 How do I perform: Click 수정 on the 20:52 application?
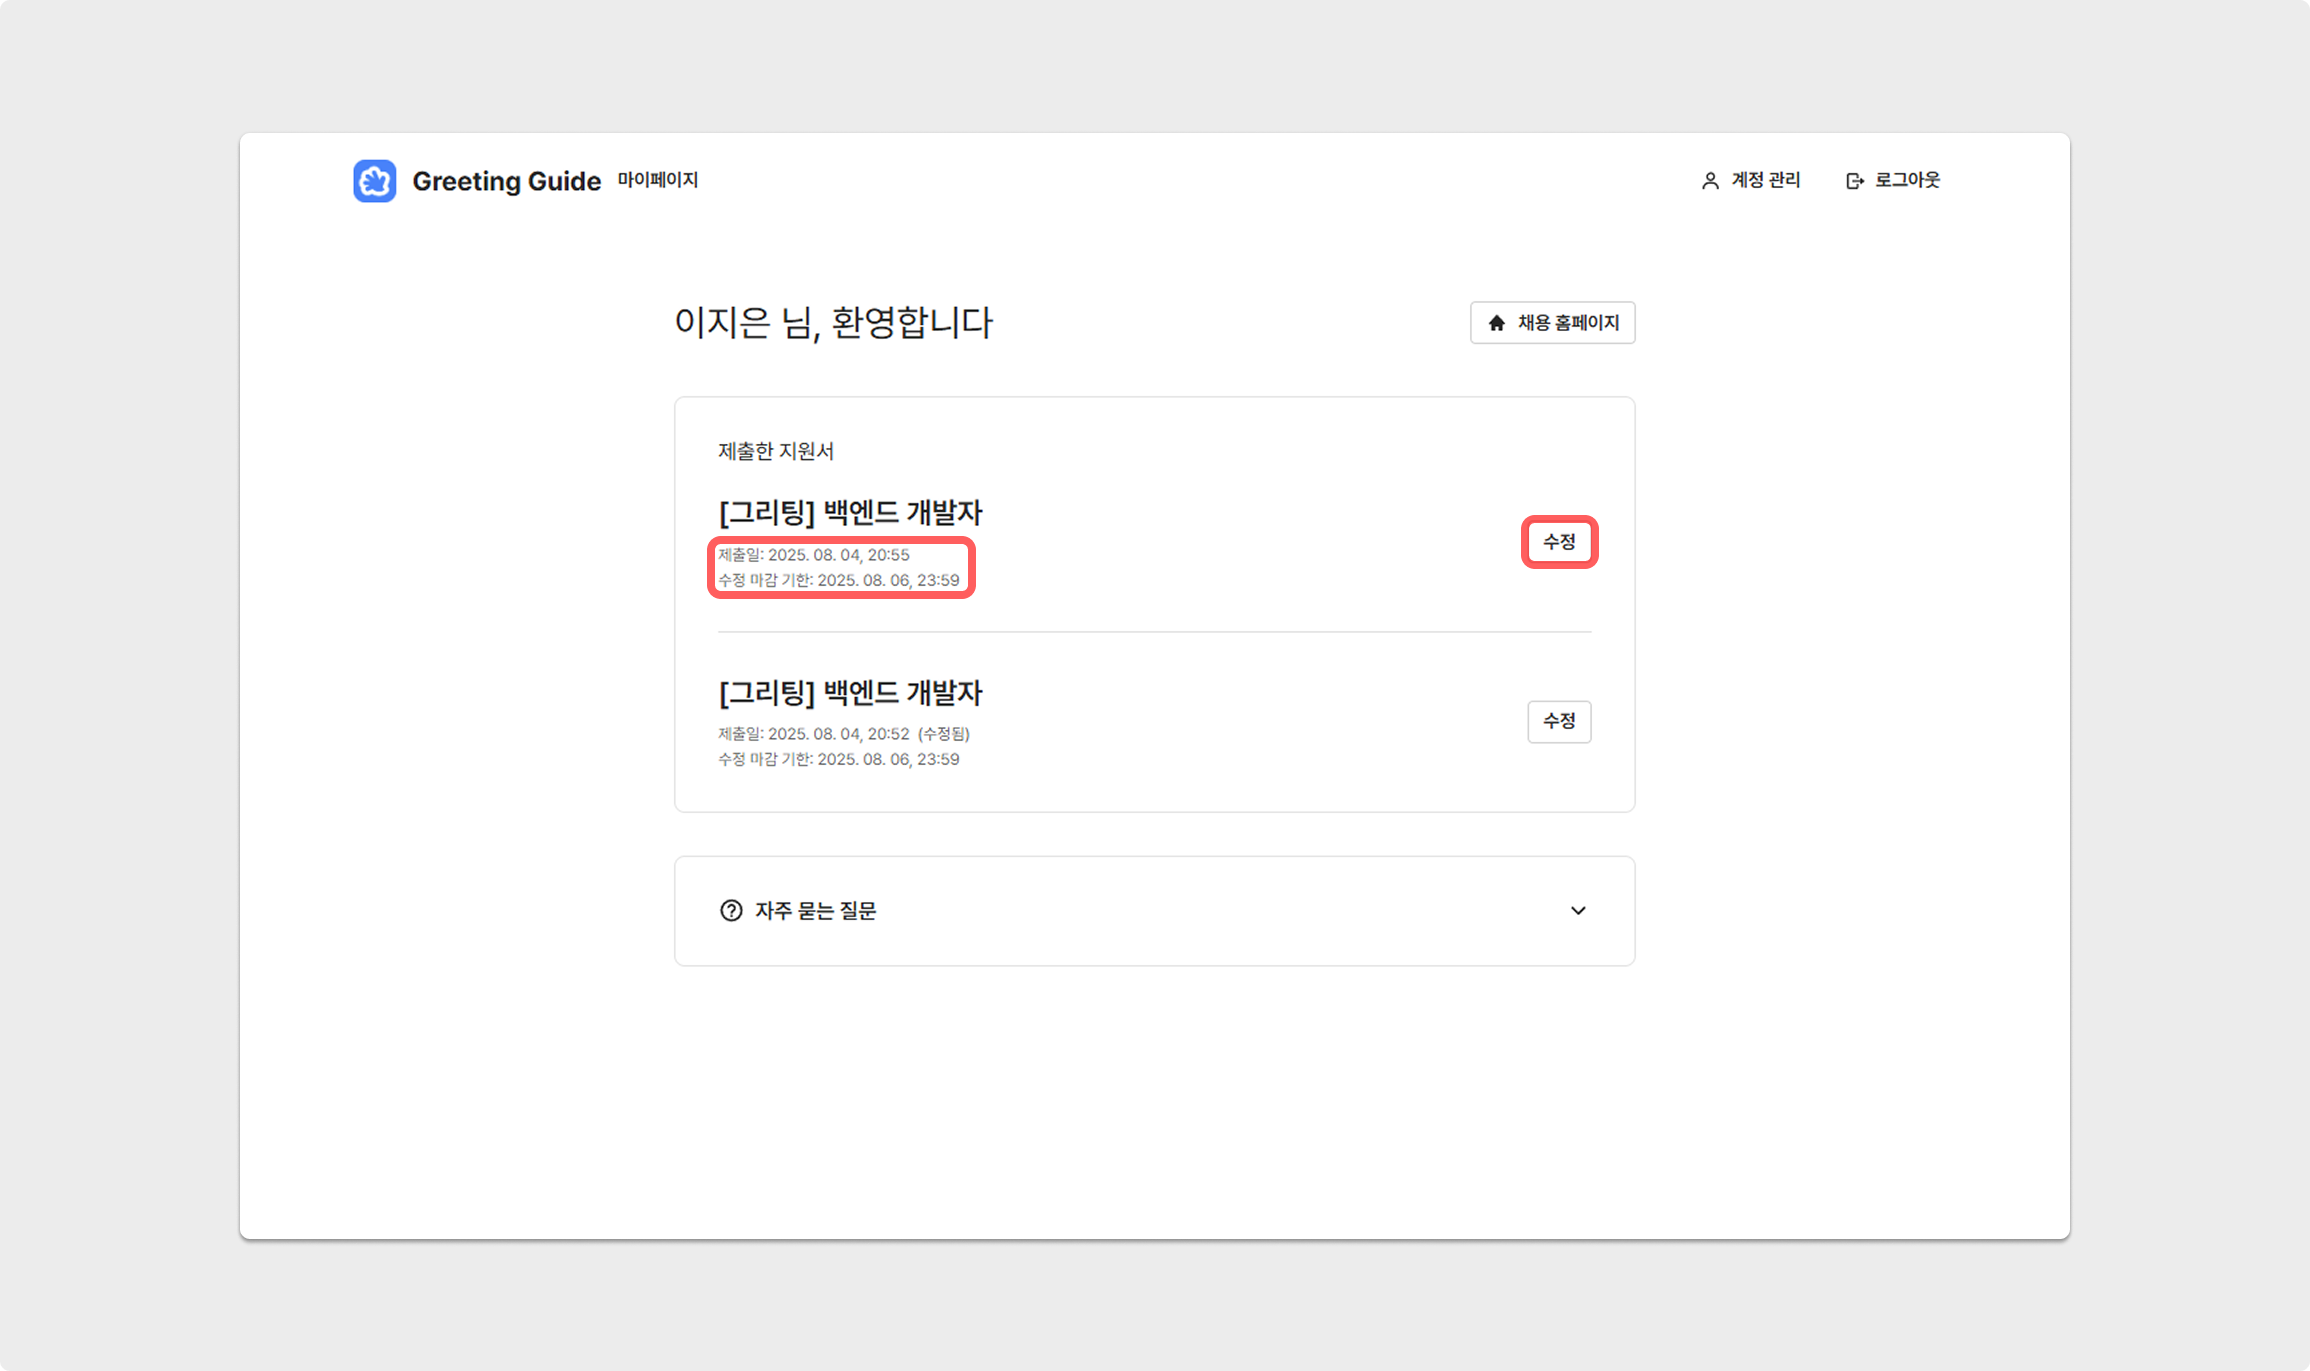tap(1559, 721)
